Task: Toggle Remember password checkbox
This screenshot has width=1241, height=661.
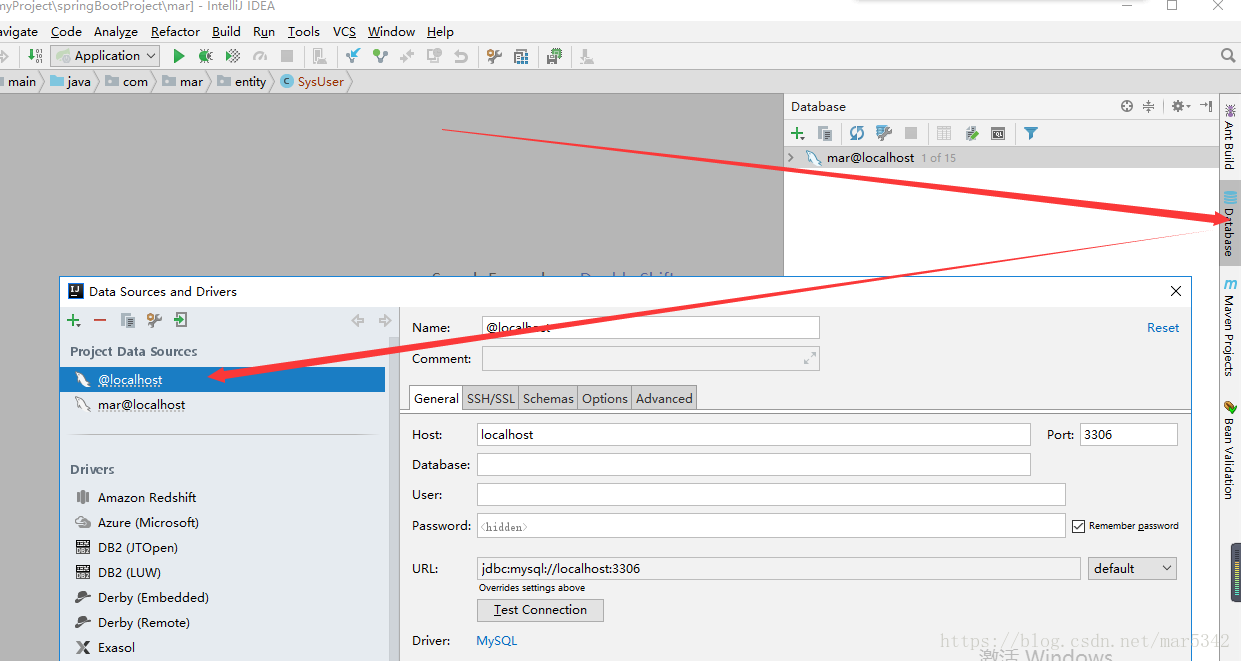Action: point(1078,526)
